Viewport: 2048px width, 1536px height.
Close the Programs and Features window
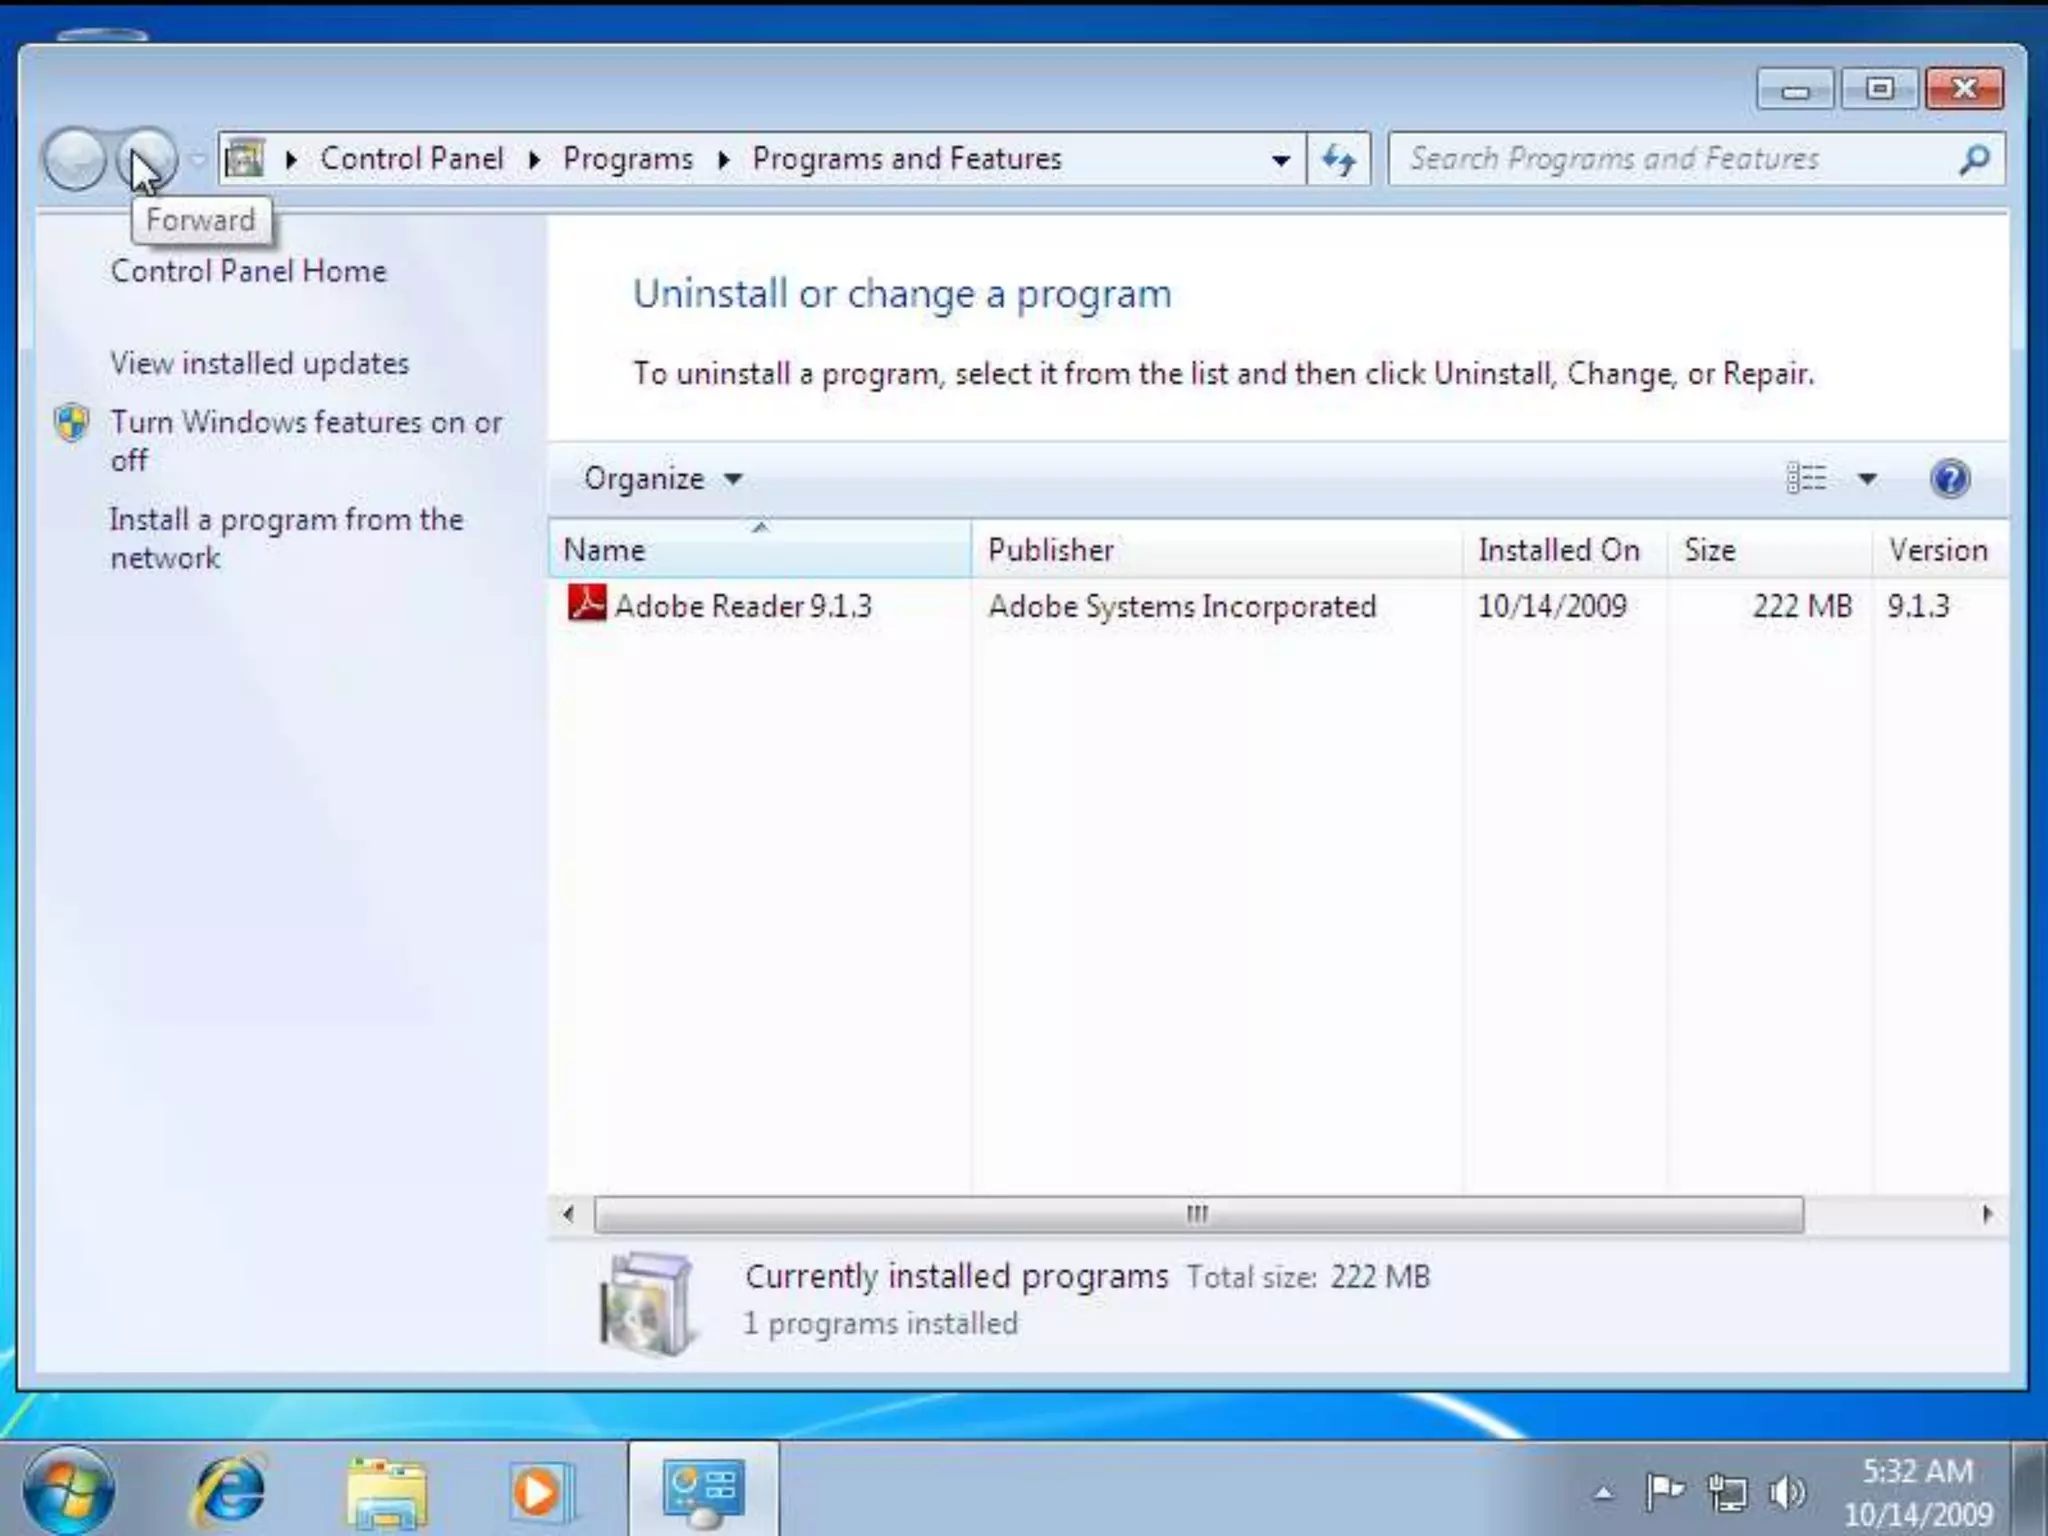click(1964, 90)
